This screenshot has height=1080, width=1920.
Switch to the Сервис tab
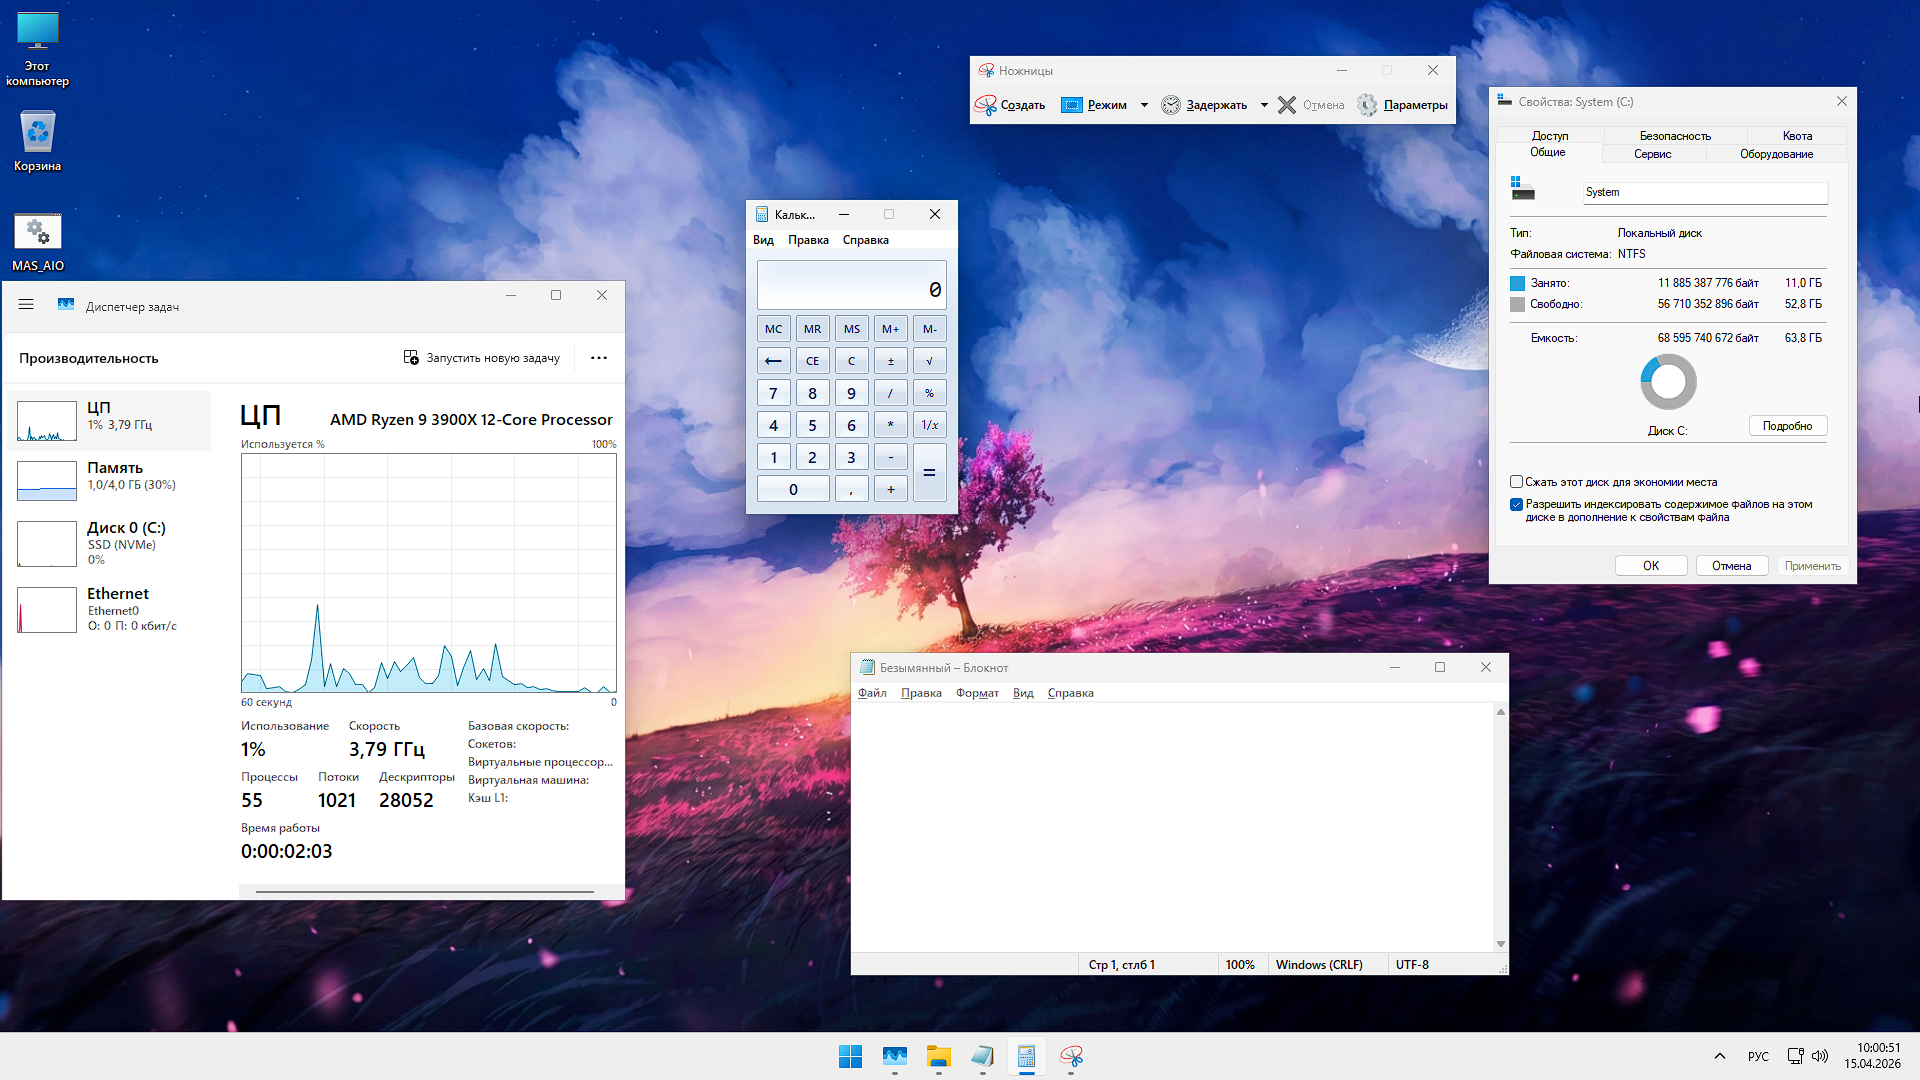point(1652,154)
